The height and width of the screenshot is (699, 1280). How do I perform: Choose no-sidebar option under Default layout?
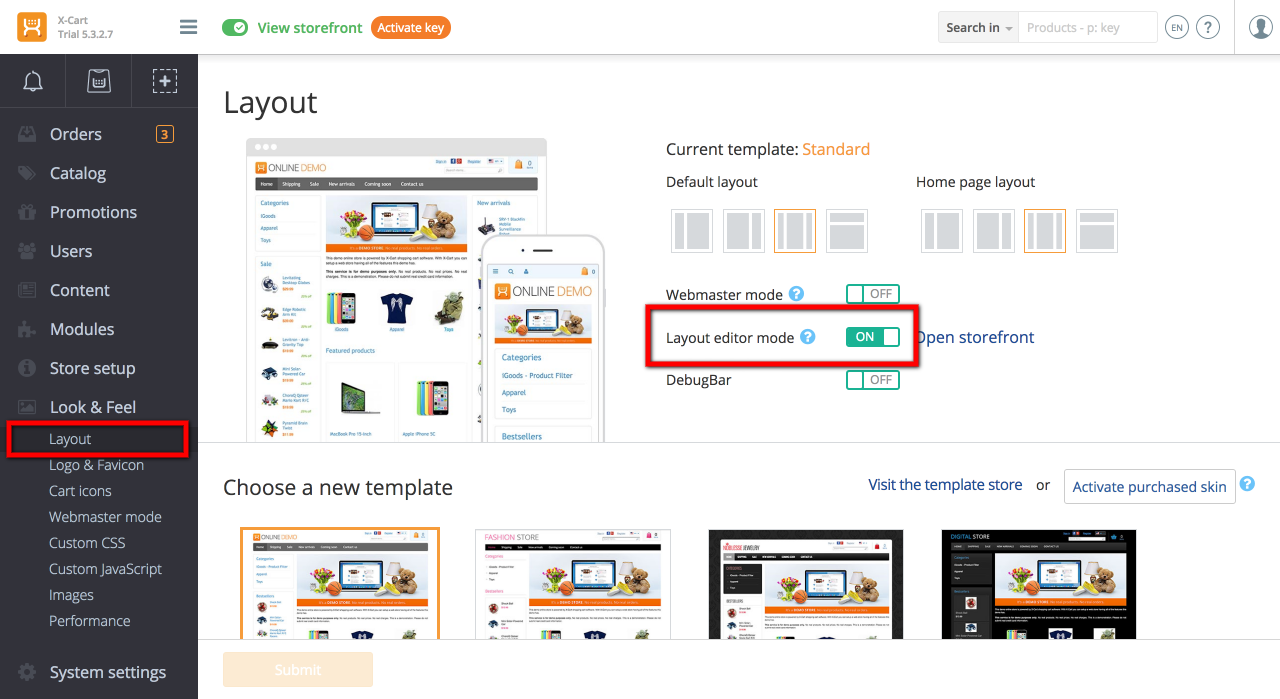click(847, 231)
